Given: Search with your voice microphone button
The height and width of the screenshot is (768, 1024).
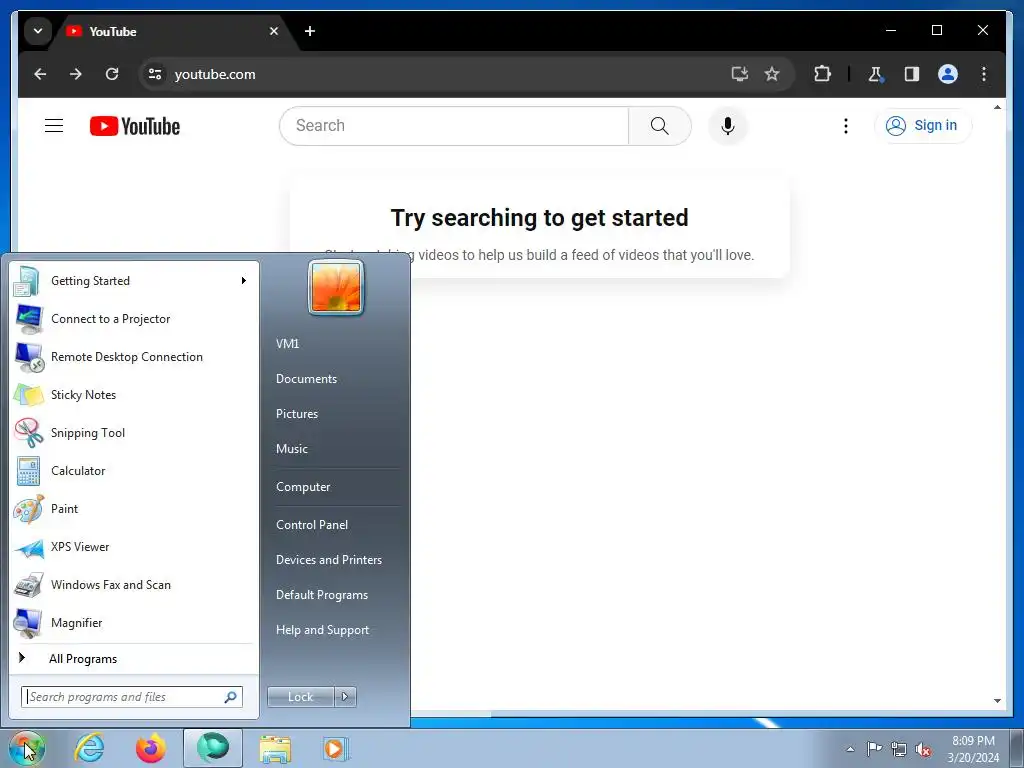Looking at the screenshot, I should click(728, 125).
